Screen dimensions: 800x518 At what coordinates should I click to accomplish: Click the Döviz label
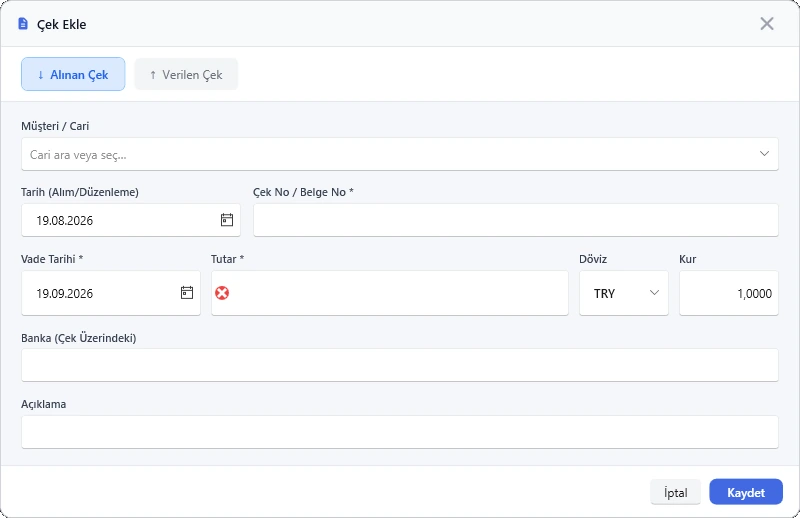point(593,259)
